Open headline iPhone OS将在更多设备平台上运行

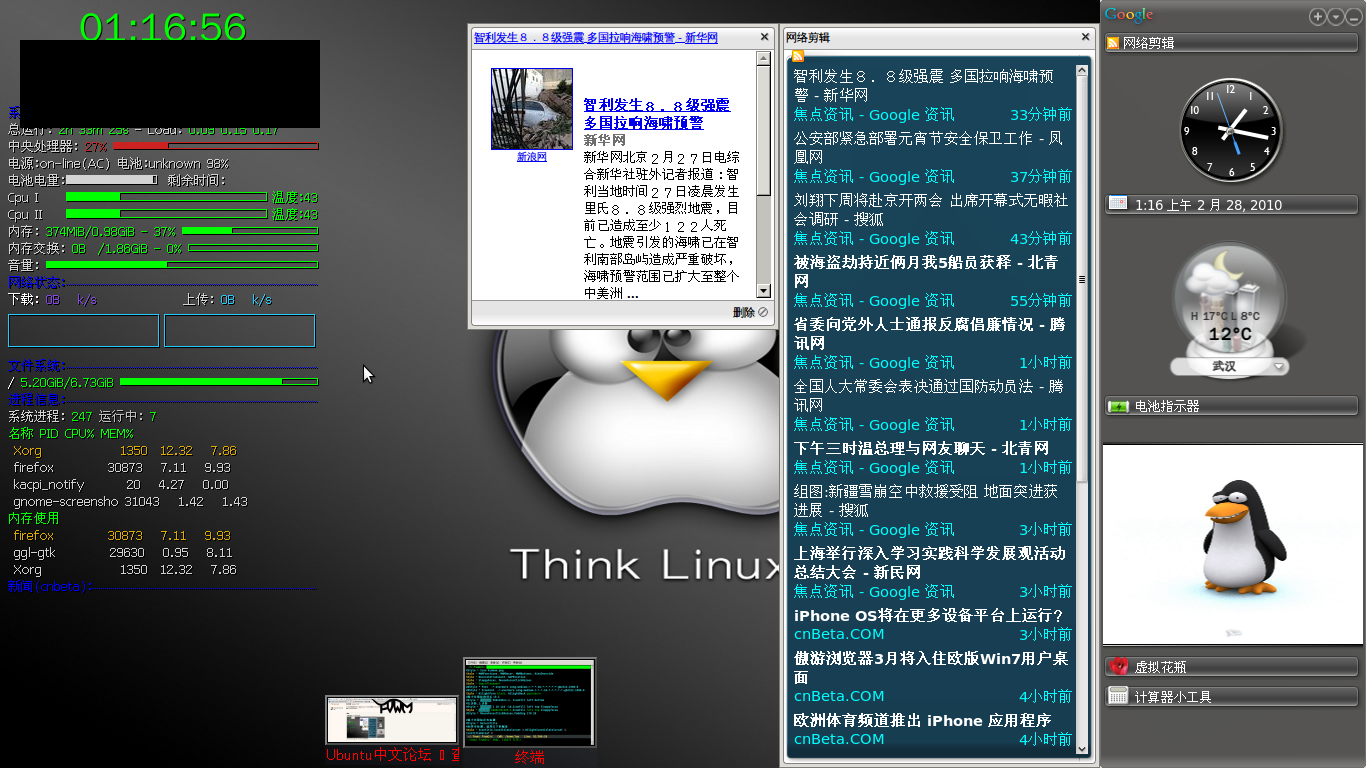tap(929, 615)
